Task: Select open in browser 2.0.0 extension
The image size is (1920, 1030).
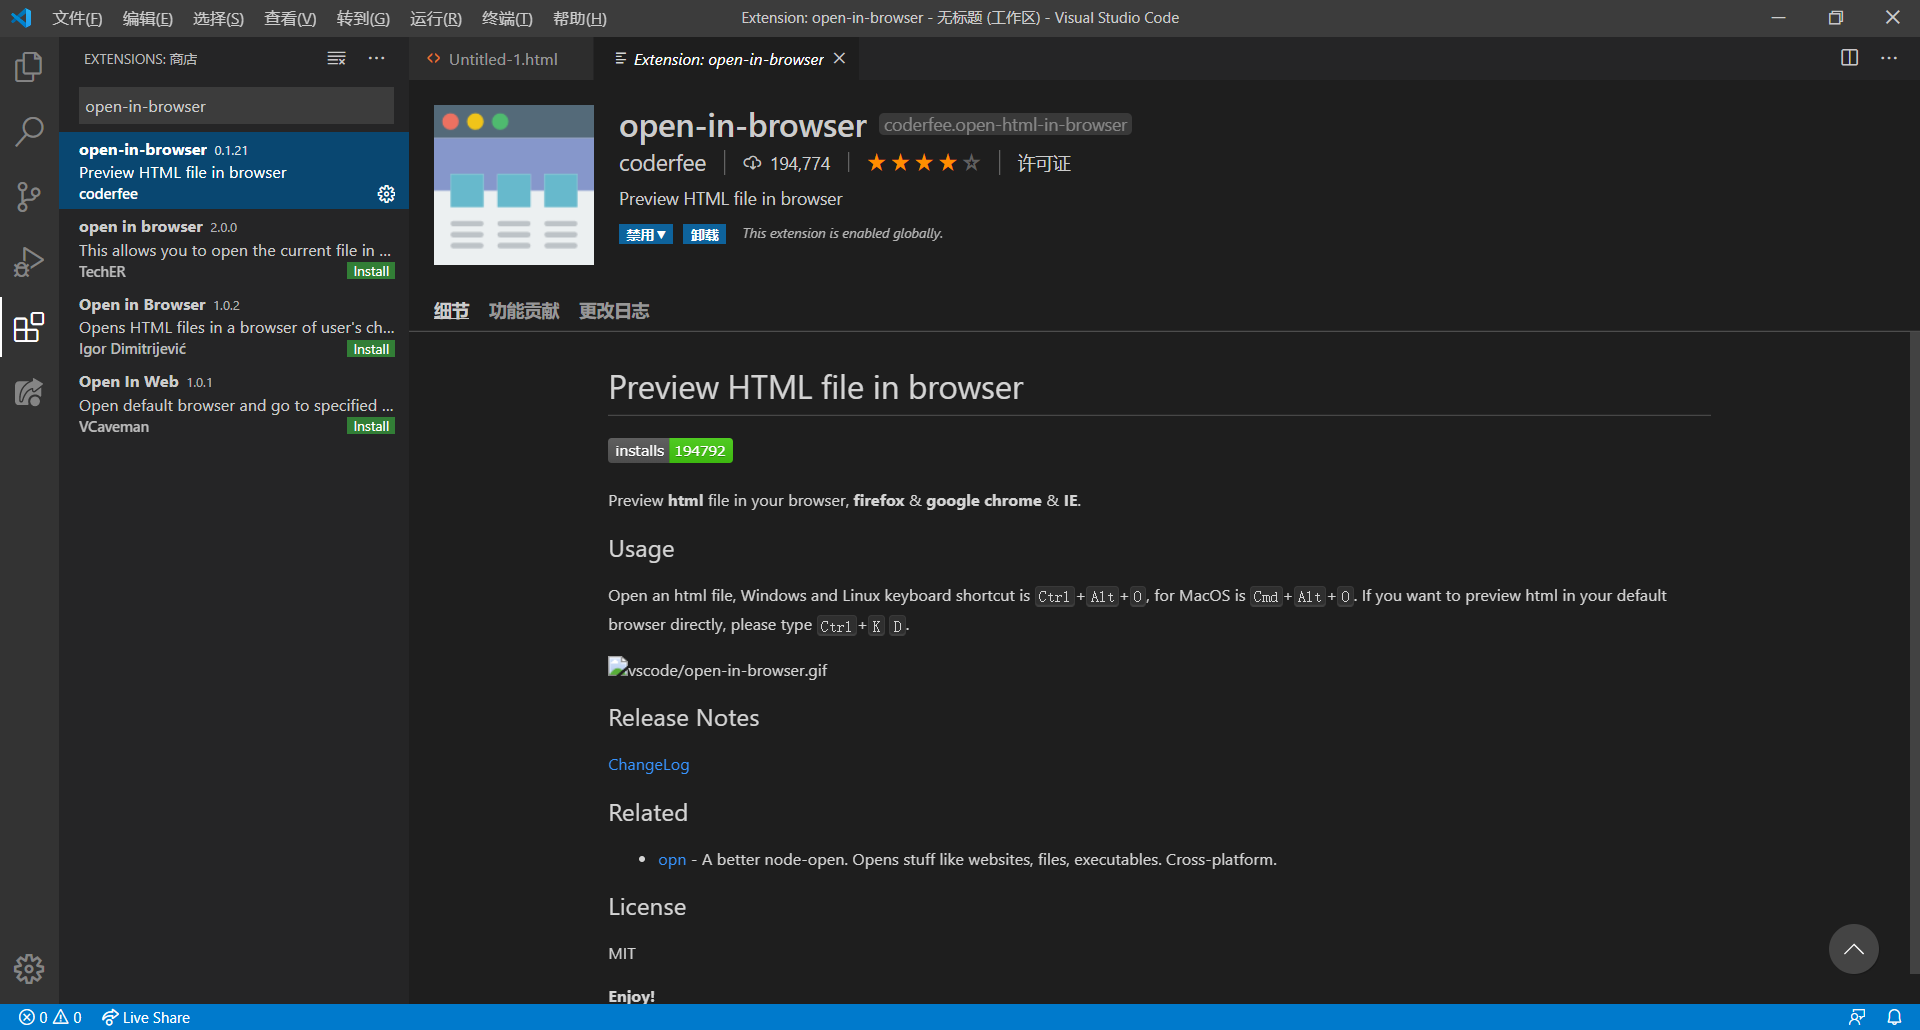Action: point(234,248)
